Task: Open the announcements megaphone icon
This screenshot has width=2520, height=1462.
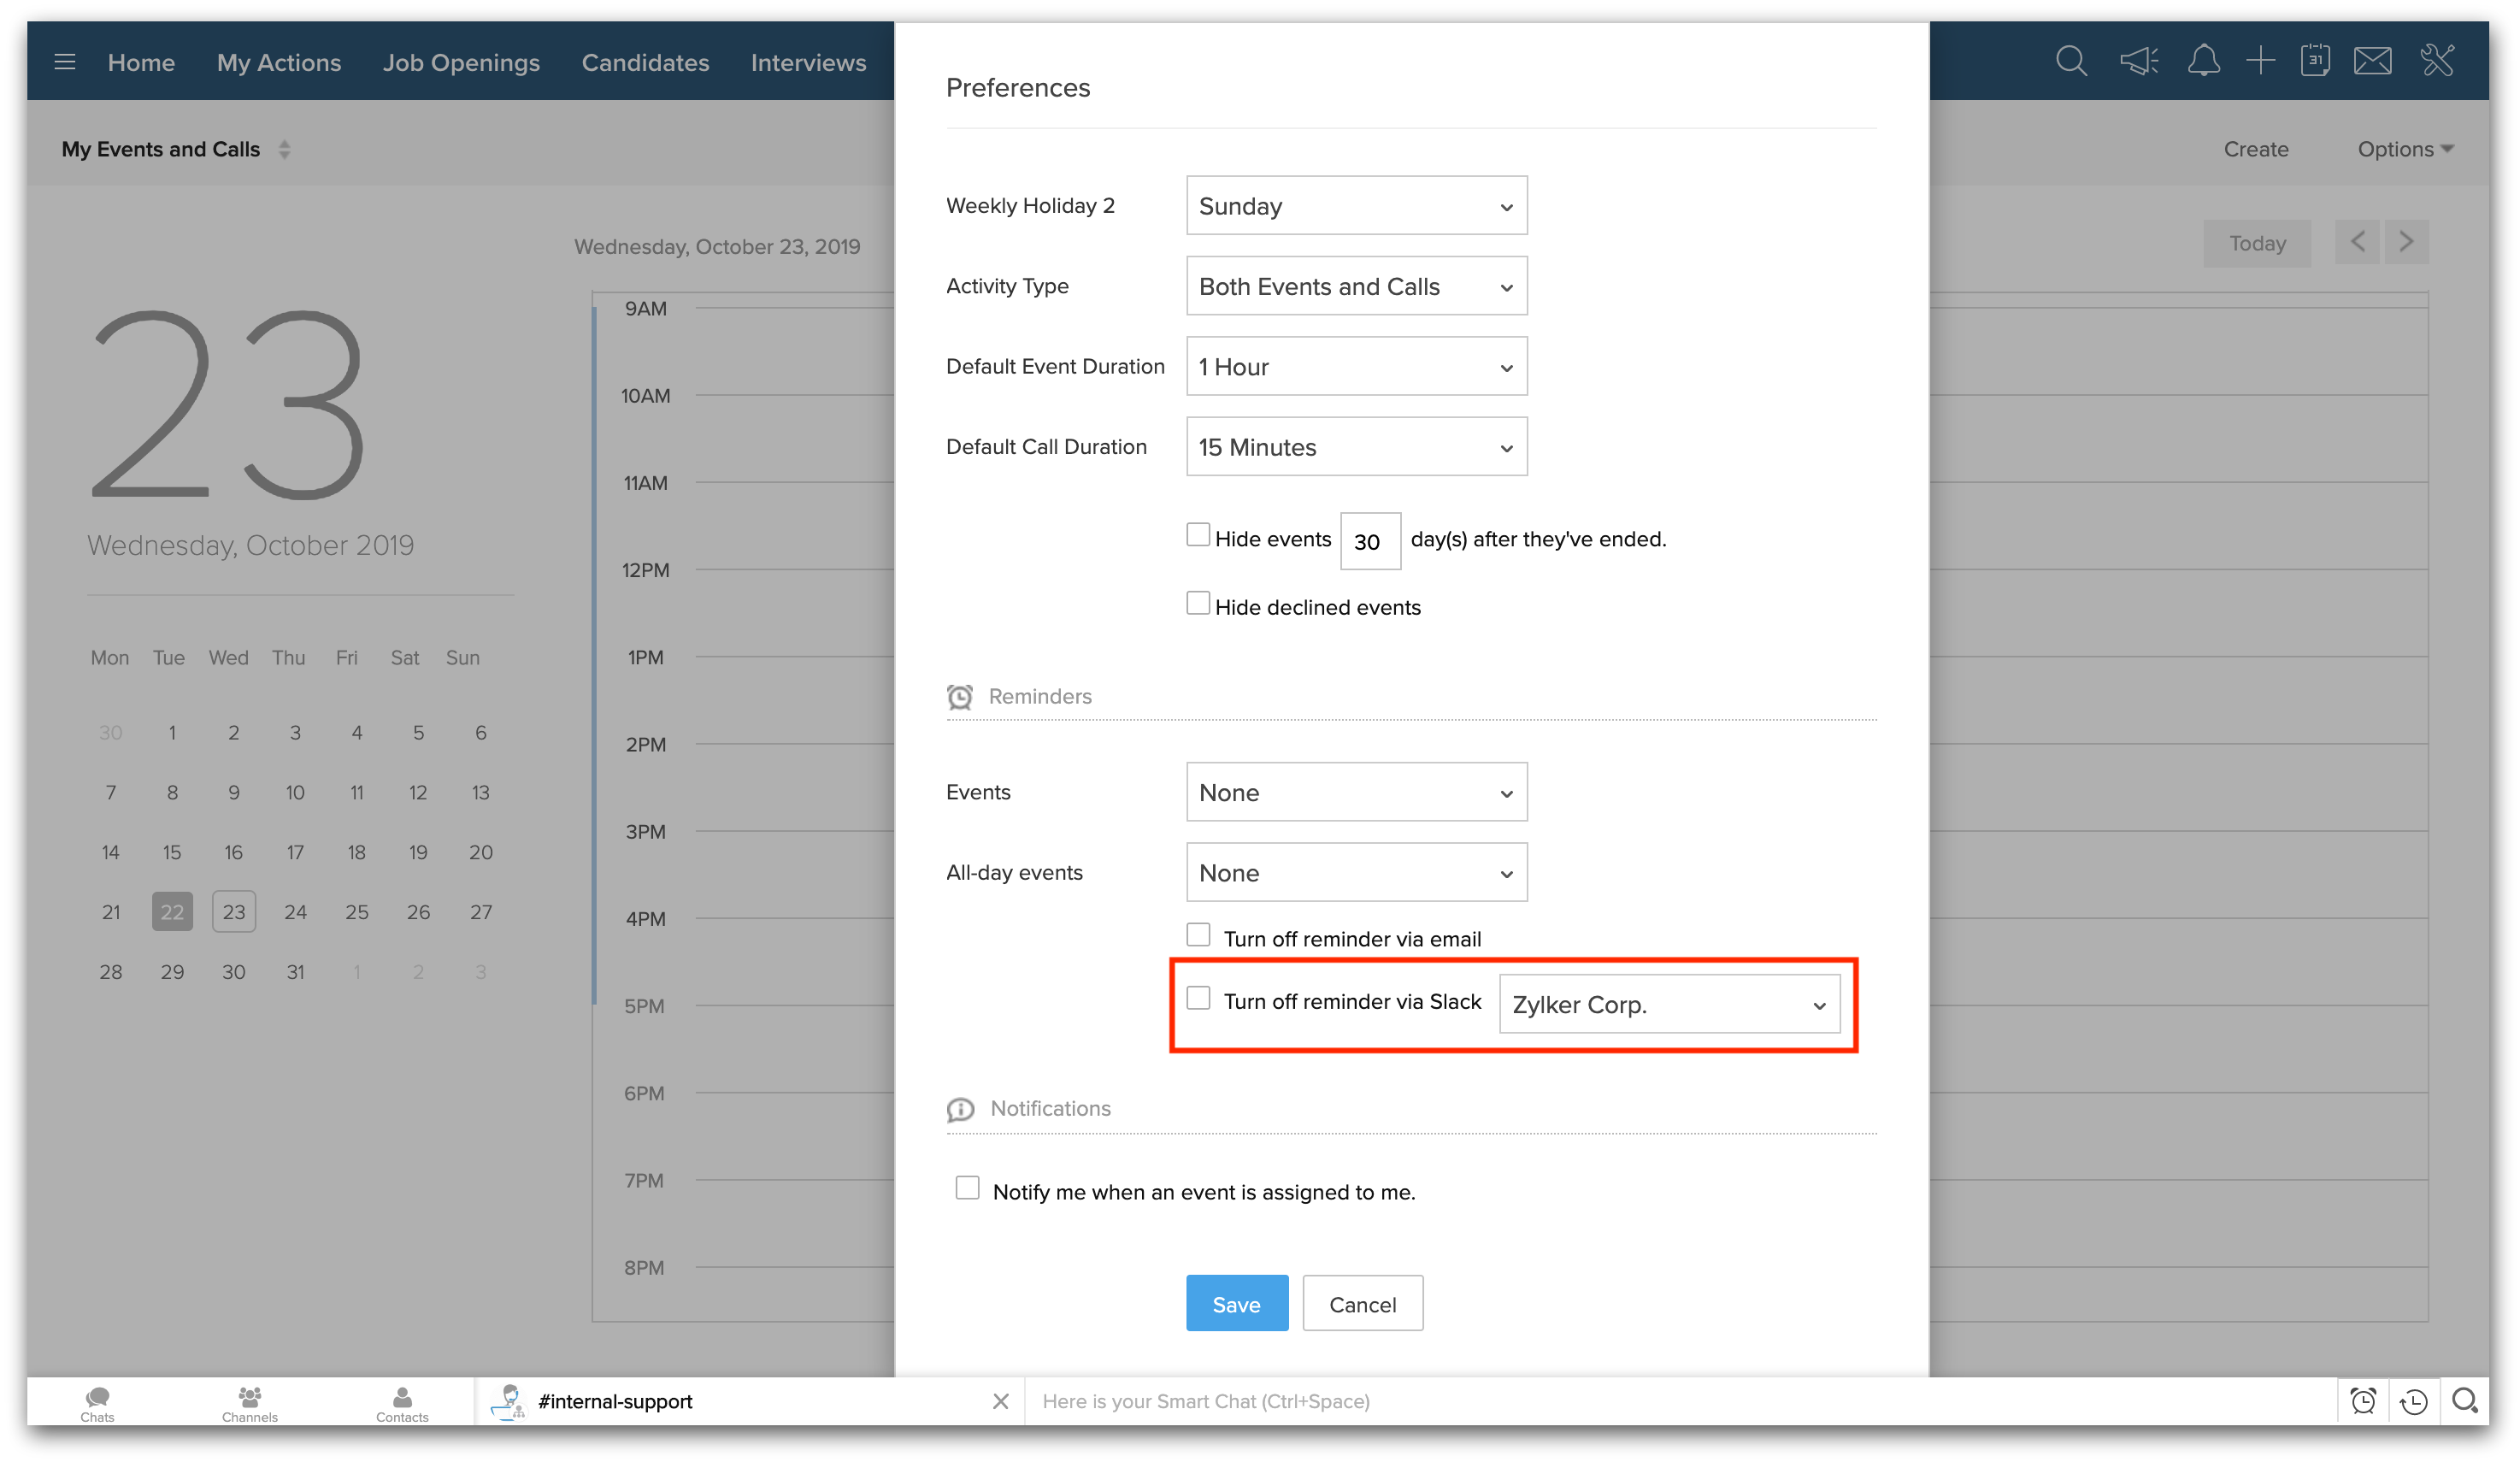Action: click(x=2138, y=61)
